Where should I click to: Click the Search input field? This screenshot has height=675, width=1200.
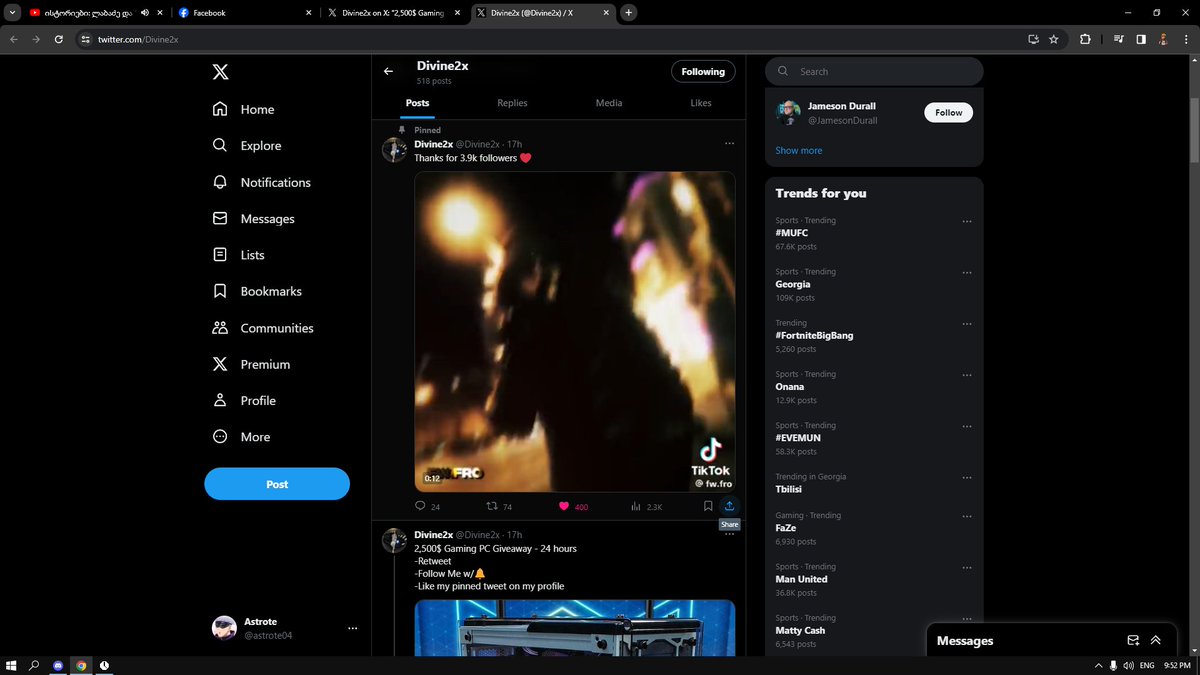pos(874,71)
